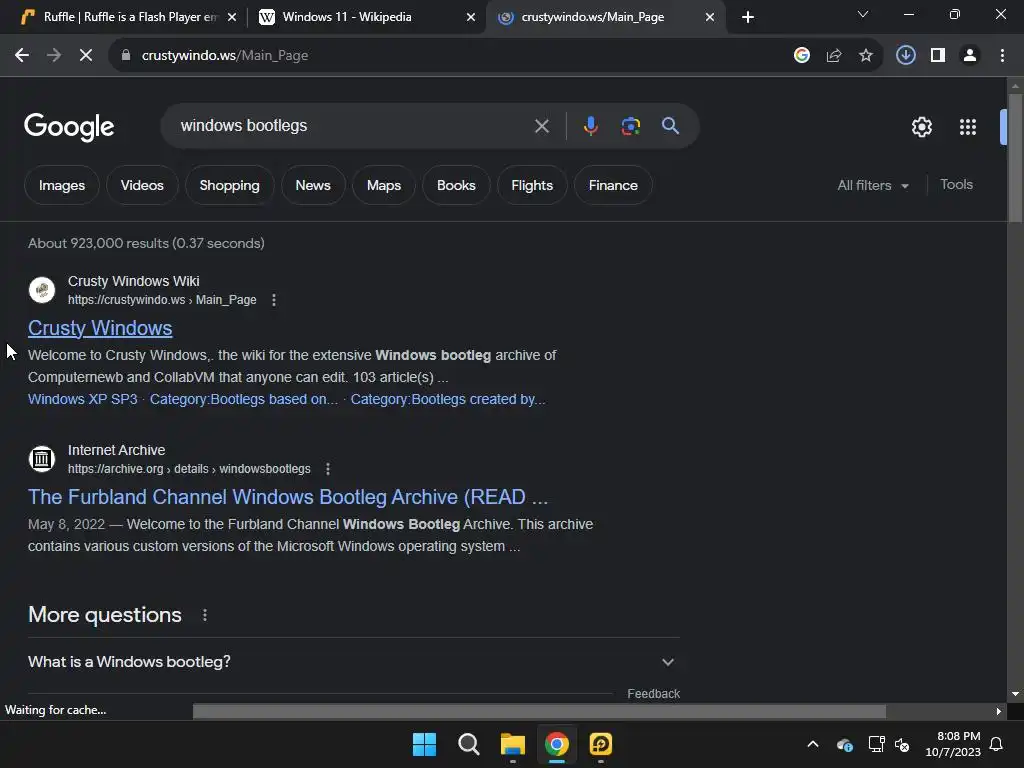Click the vertical scrollbar thumb

point(1015,157)
